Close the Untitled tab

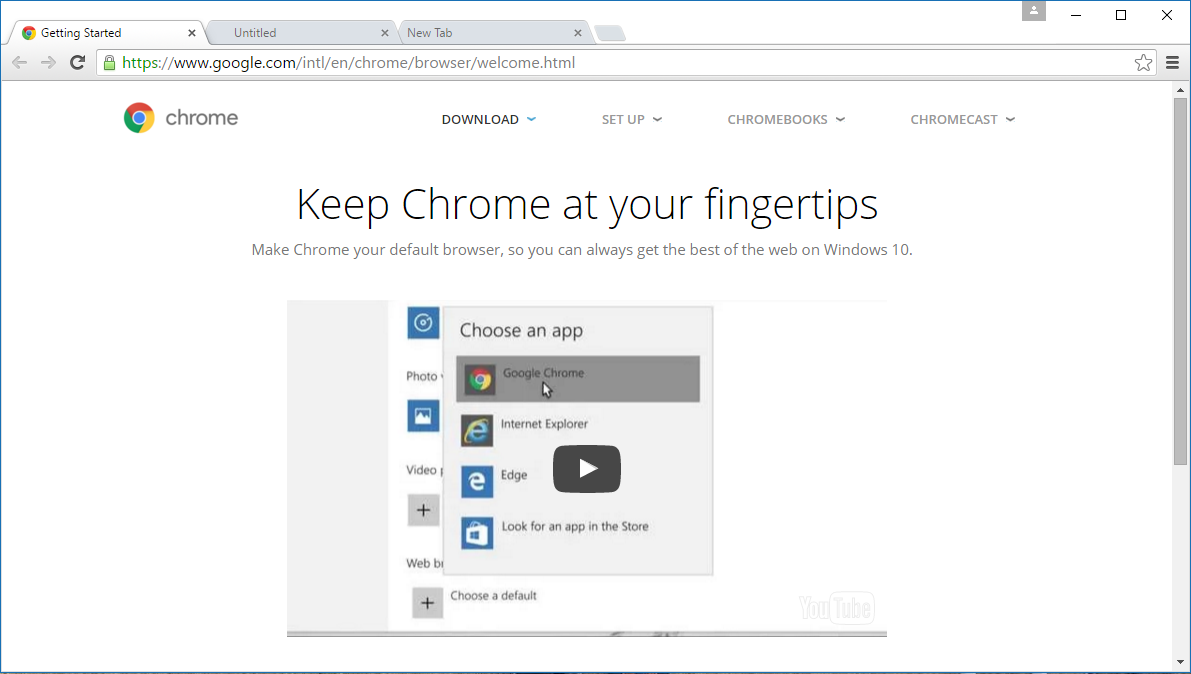384,33
